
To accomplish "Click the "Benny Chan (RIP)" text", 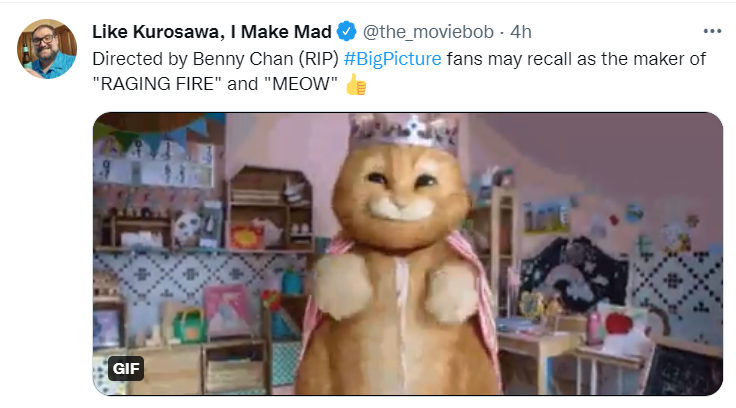I will (266, 59).
